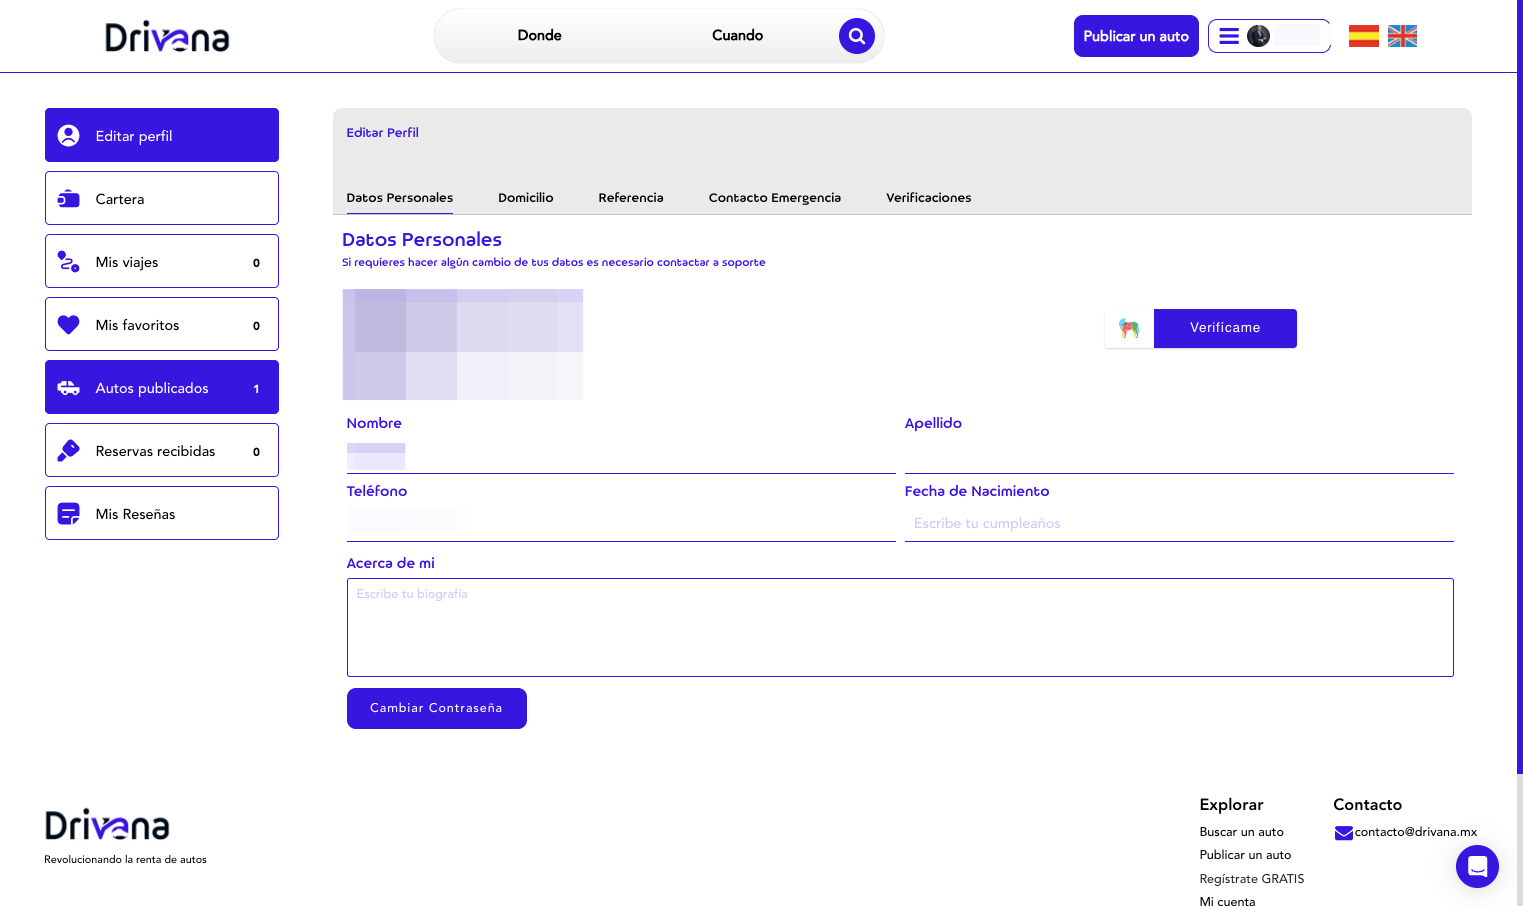Click the Fecha de Nacimiento birthday field
This screenshot has height=906, width=1523.
[1179, 524]
